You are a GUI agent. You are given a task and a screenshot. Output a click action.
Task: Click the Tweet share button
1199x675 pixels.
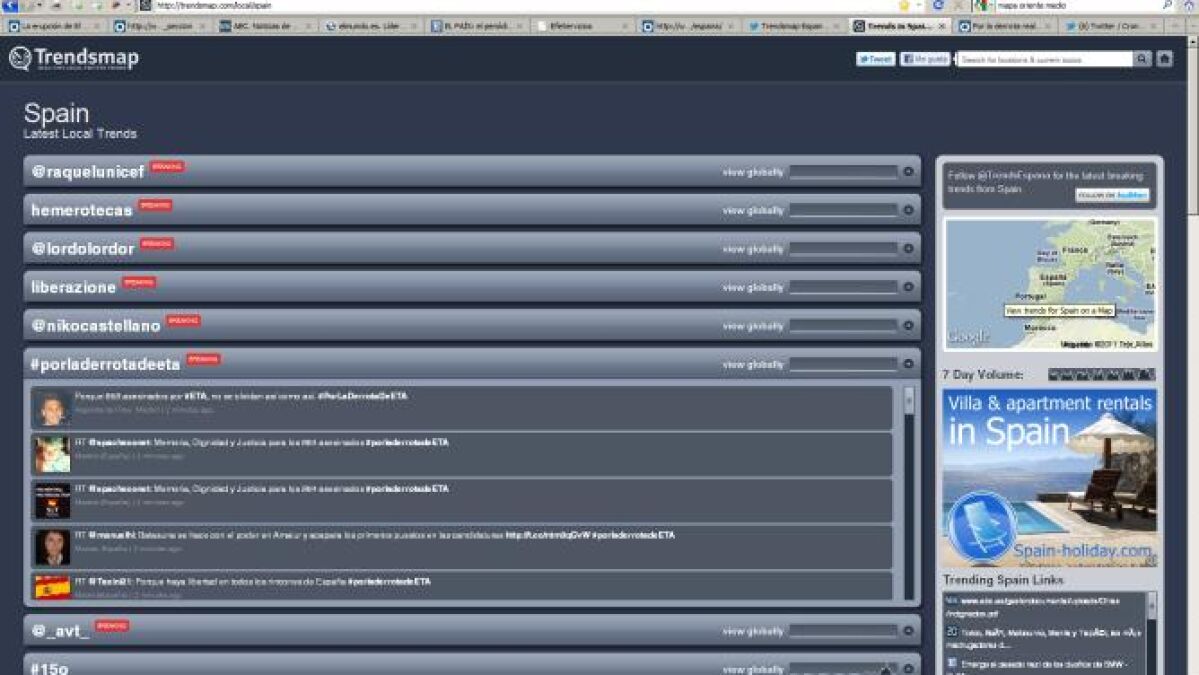click(x=875, y=59)
